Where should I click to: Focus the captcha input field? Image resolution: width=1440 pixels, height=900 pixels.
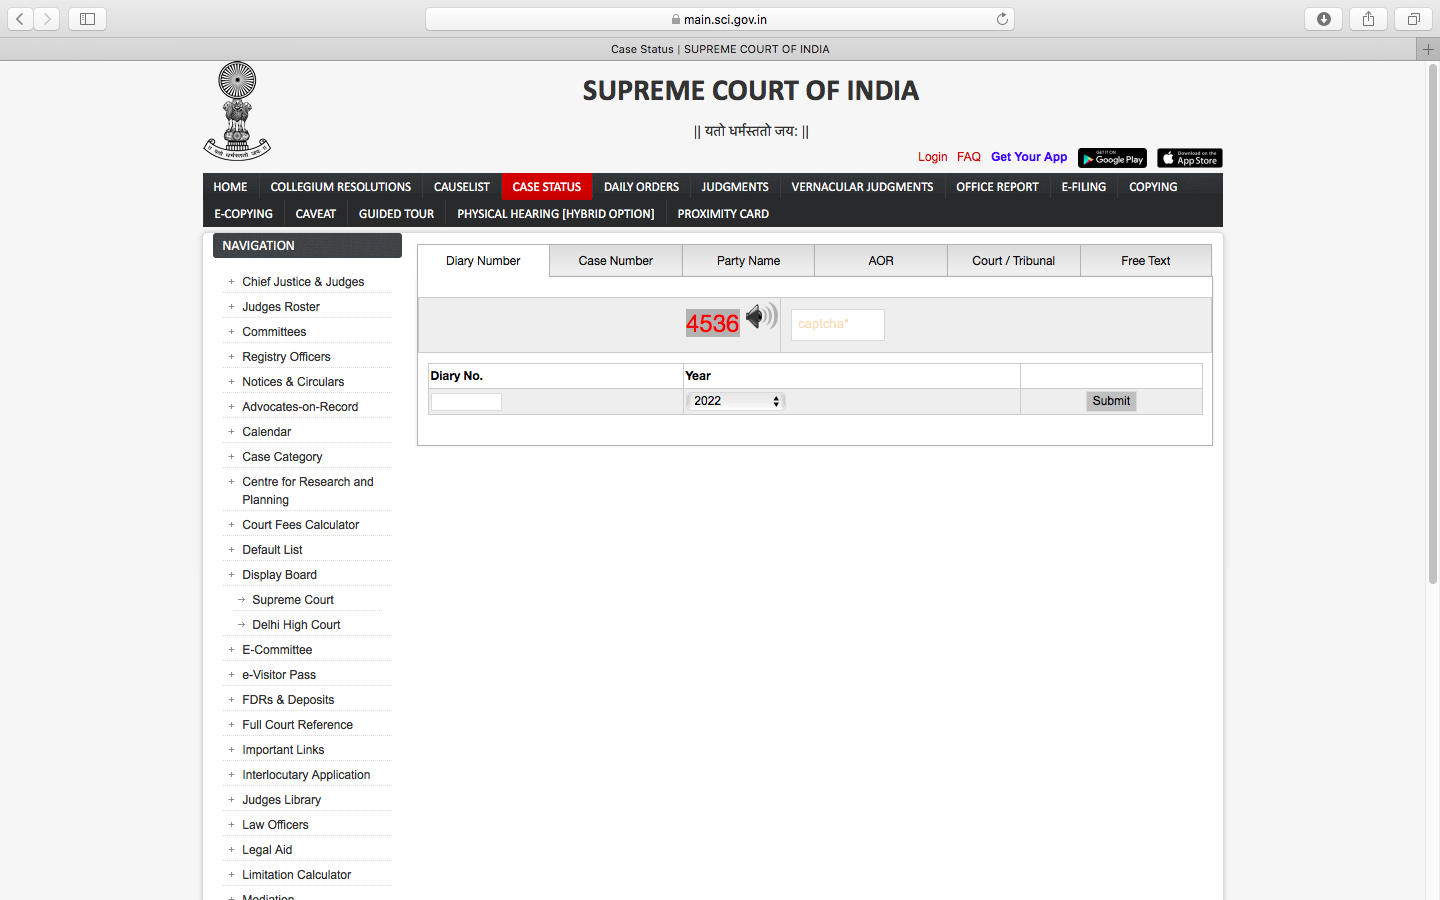coord(838,324)
